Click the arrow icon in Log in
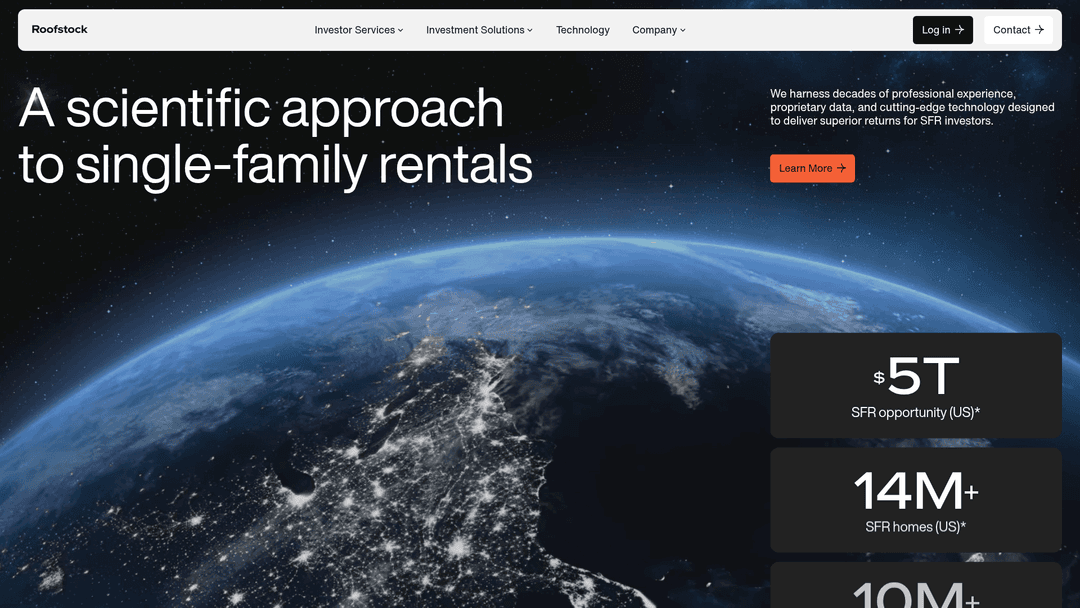Screen dimensions: 1080x608 coord(959,30)
